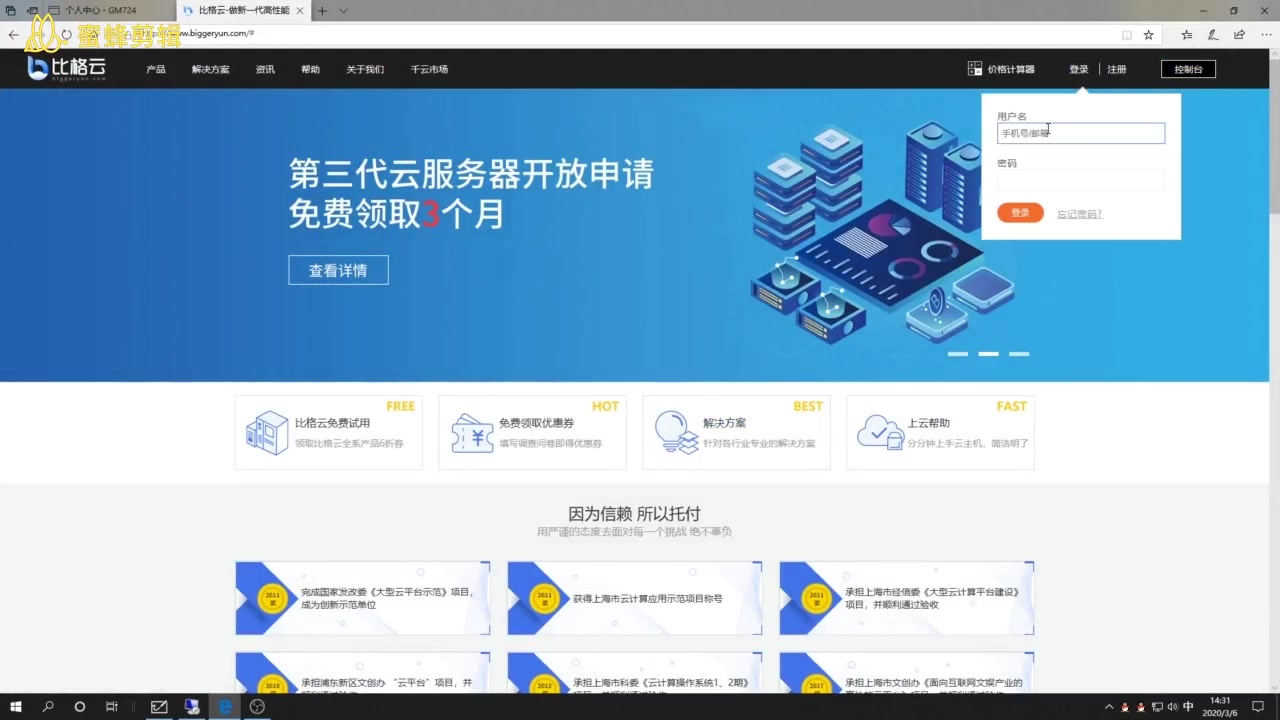This screenshot has height=720, width=1280.
Task: Open the 解决方案 navigation menu
Action: (x=210, y=69)
